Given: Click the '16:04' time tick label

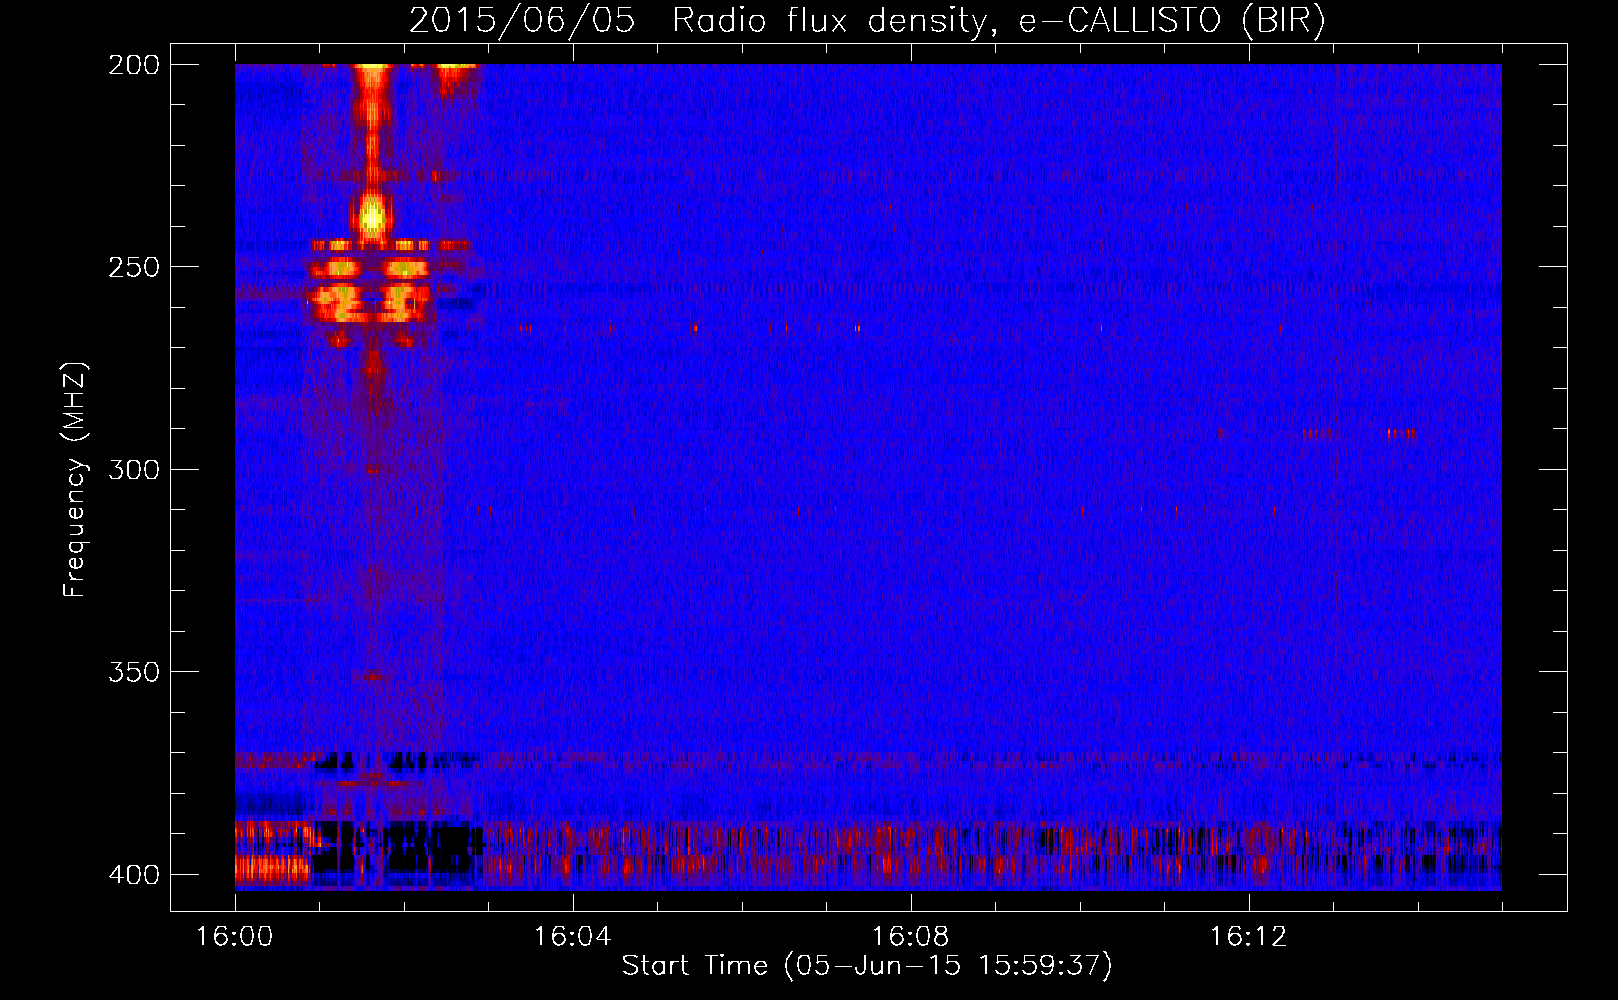Looking at the screenshot, I should pos(572,937).
